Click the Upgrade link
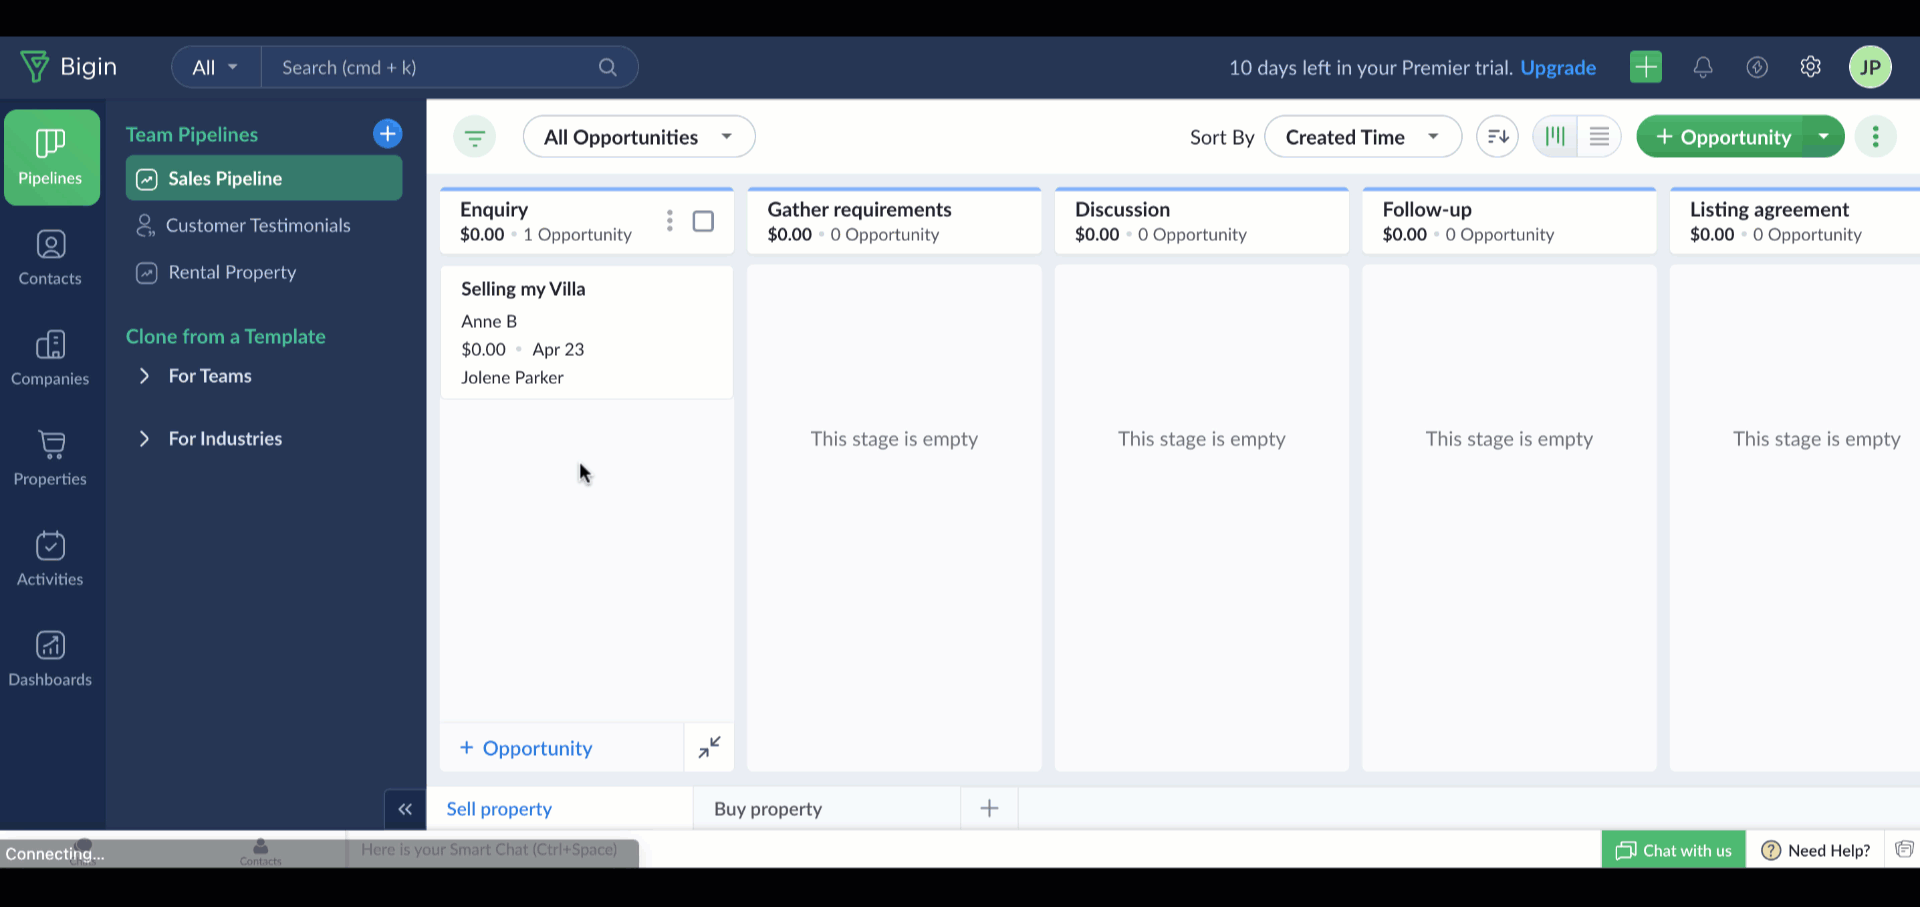Image resolution: width=1920 pixels, height=907 pixels. pyautogui.click(x=1558, y=67)
